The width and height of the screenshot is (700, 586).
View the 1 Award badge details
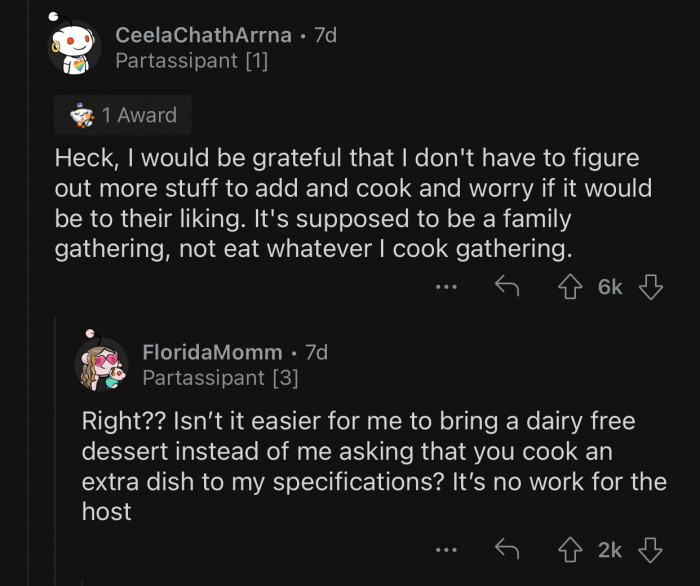[x=123, y=115]
